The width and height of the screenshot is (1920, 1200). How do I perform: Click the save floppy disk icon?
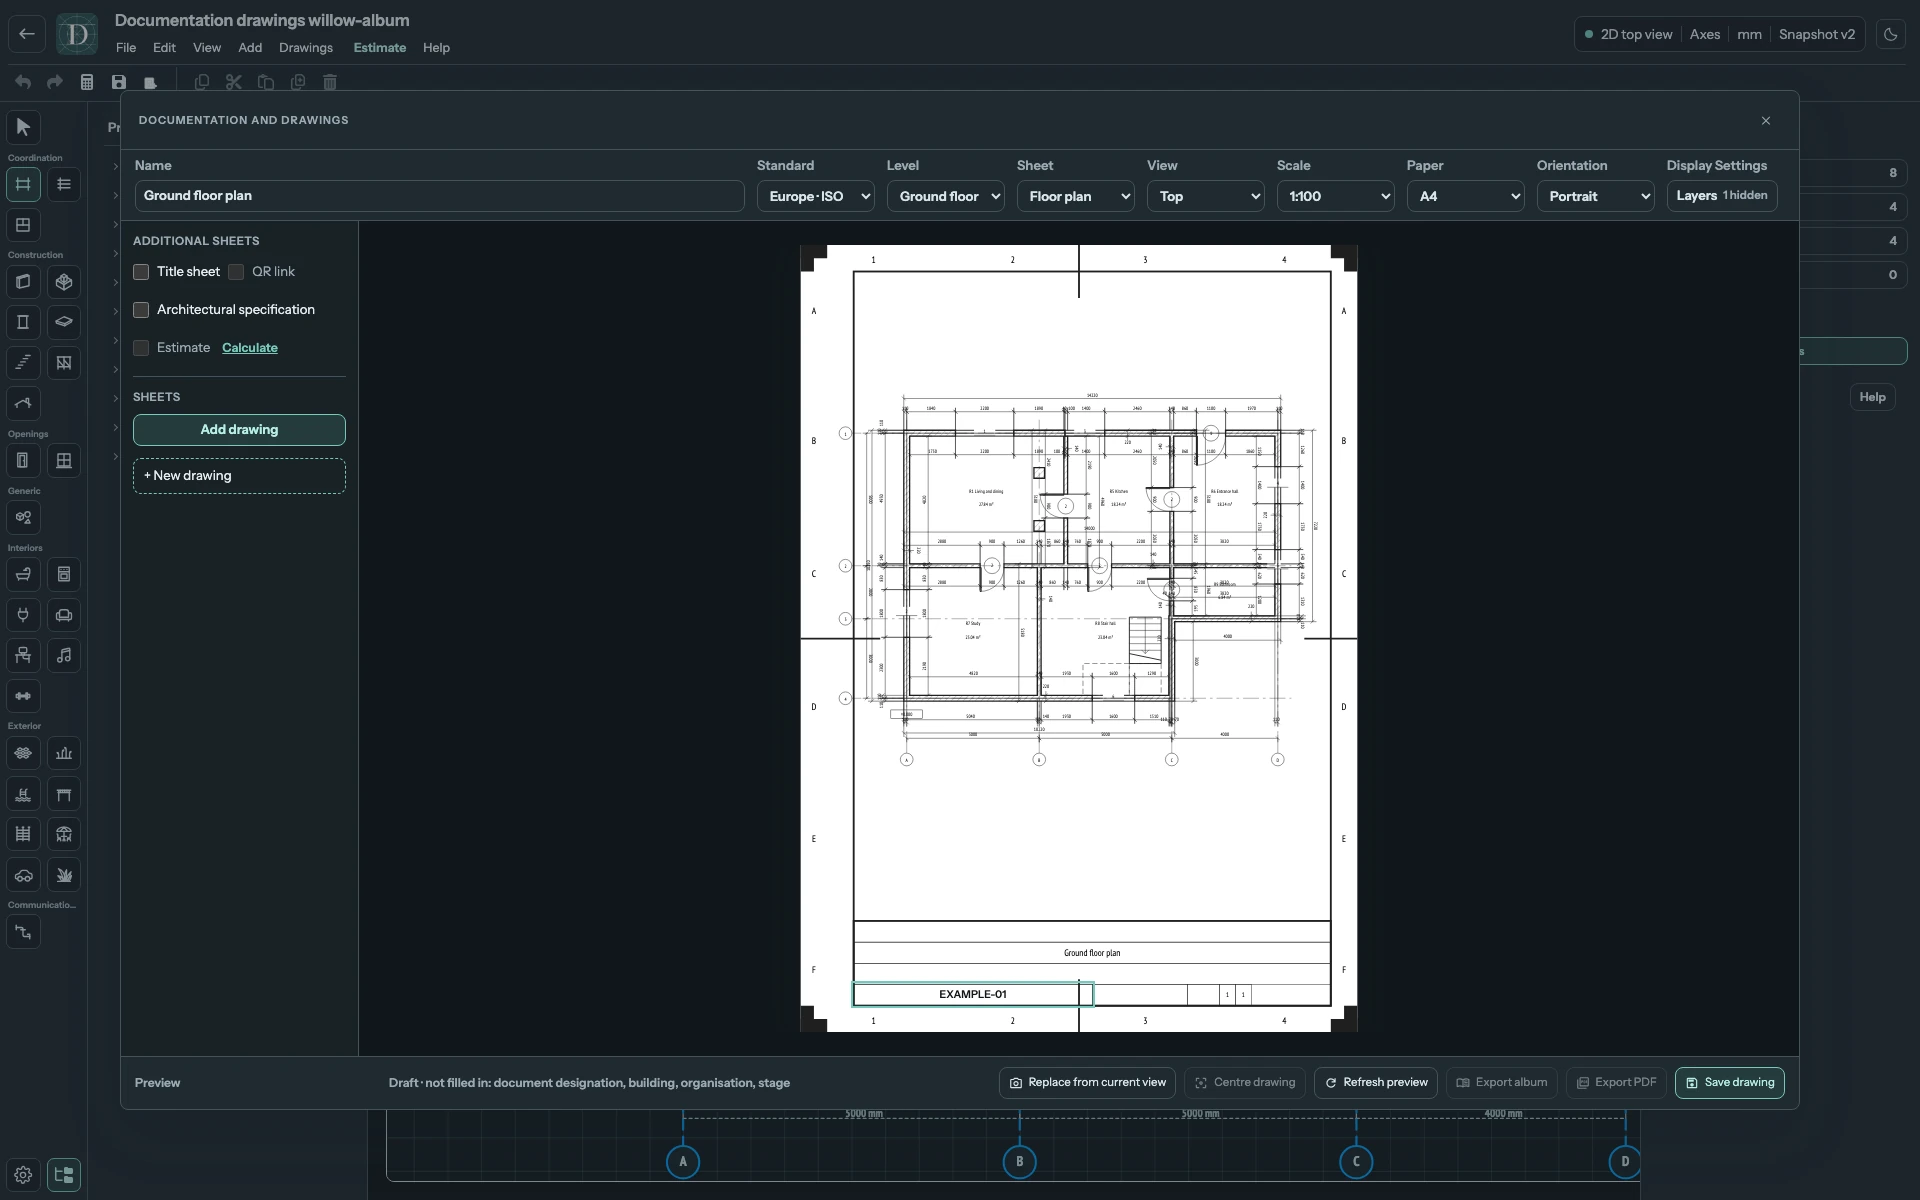coord(119,82)
